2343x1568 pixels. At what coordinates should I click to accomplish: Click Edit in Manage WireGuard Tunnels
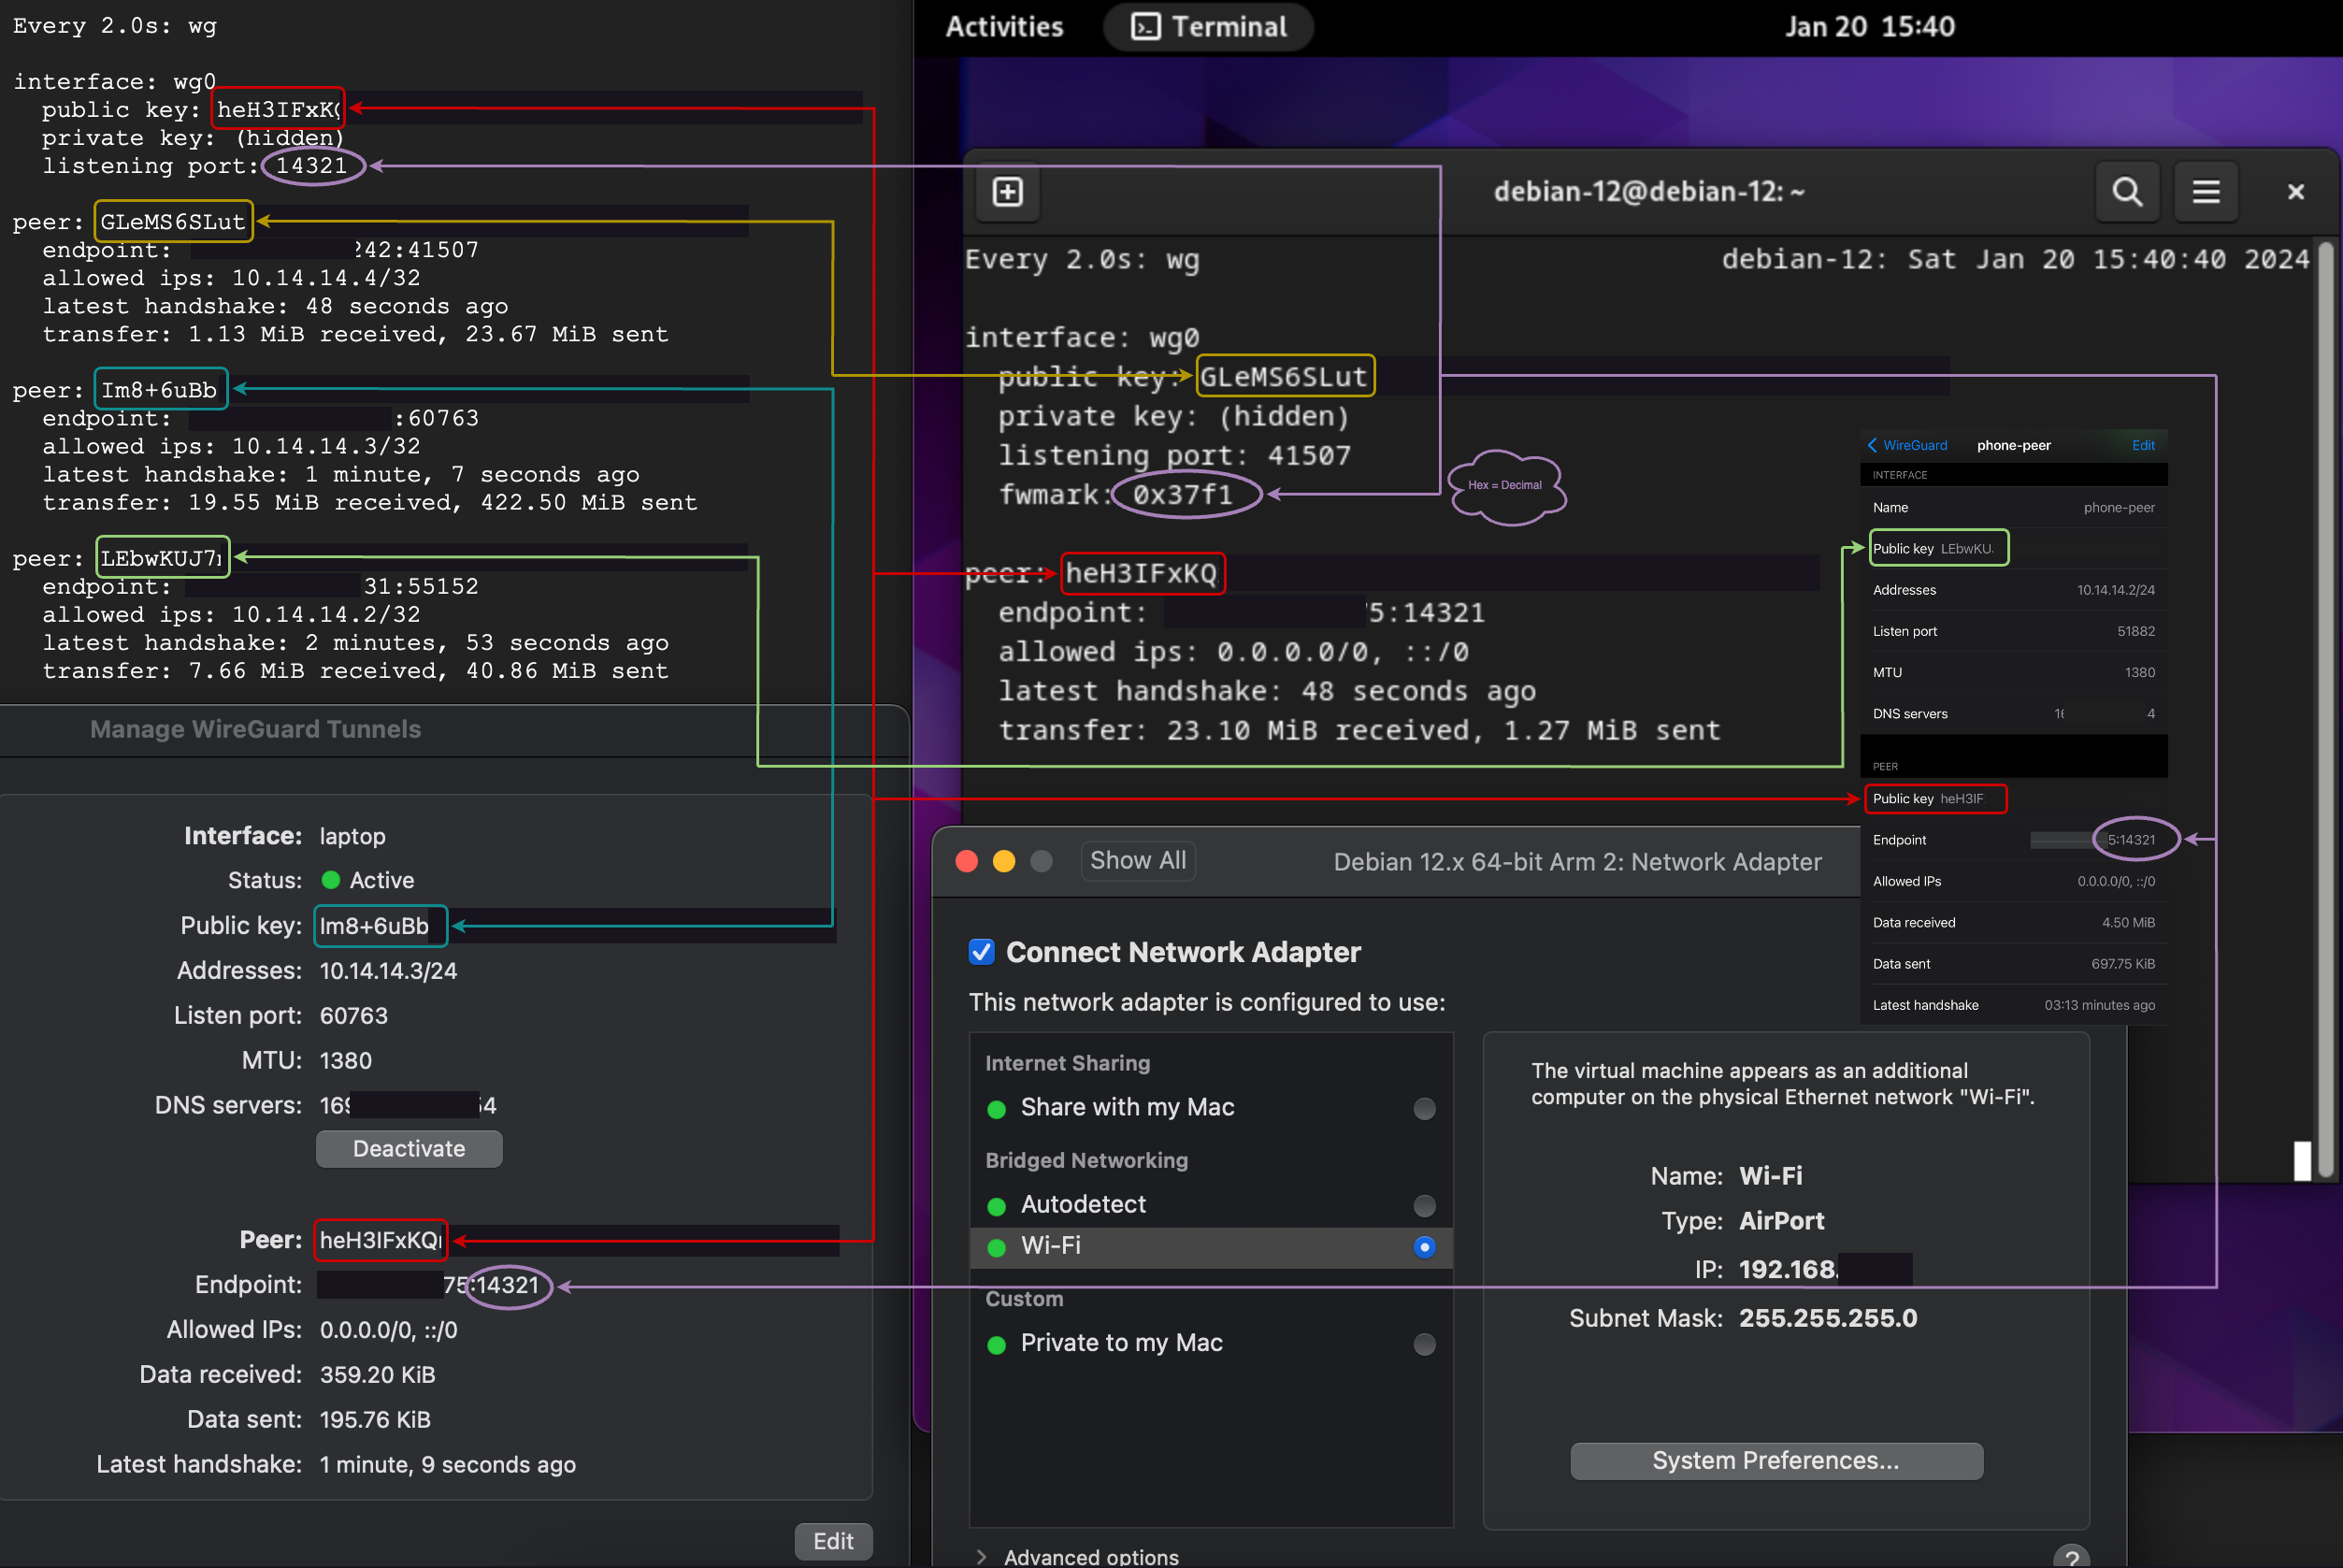(833, 1541)
